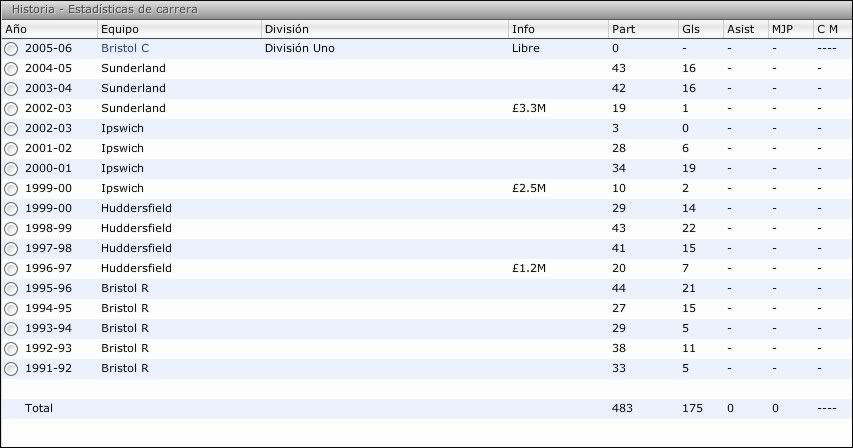Sort by the Gls column header

(x=701, y=29)
